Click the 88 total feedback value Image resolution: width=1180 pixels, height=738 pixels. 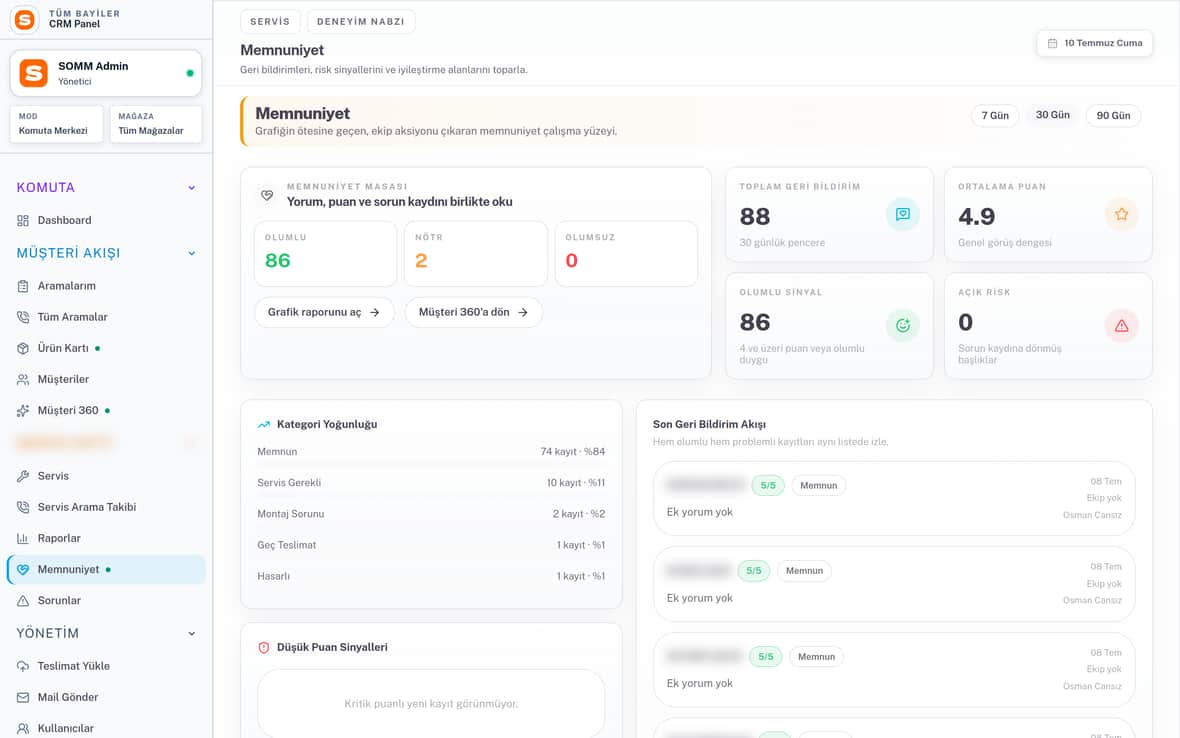tap(755, 217)
